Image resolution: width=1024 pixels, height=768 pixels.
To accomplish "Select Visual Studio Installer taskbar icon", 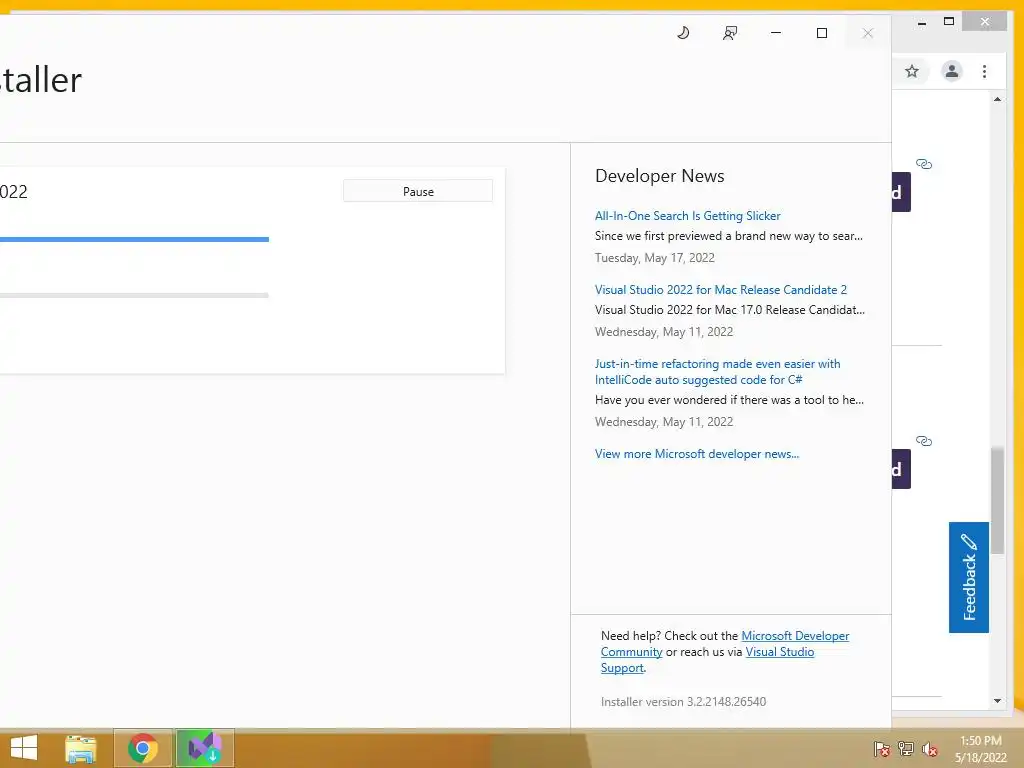I will coord(205,748).
